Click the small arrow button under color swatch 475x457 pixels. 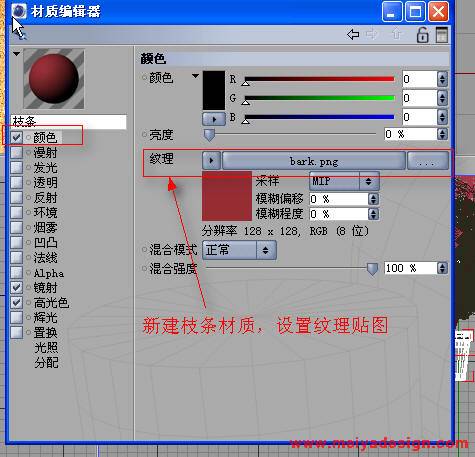pyautogui.click(x=214, y=119)
